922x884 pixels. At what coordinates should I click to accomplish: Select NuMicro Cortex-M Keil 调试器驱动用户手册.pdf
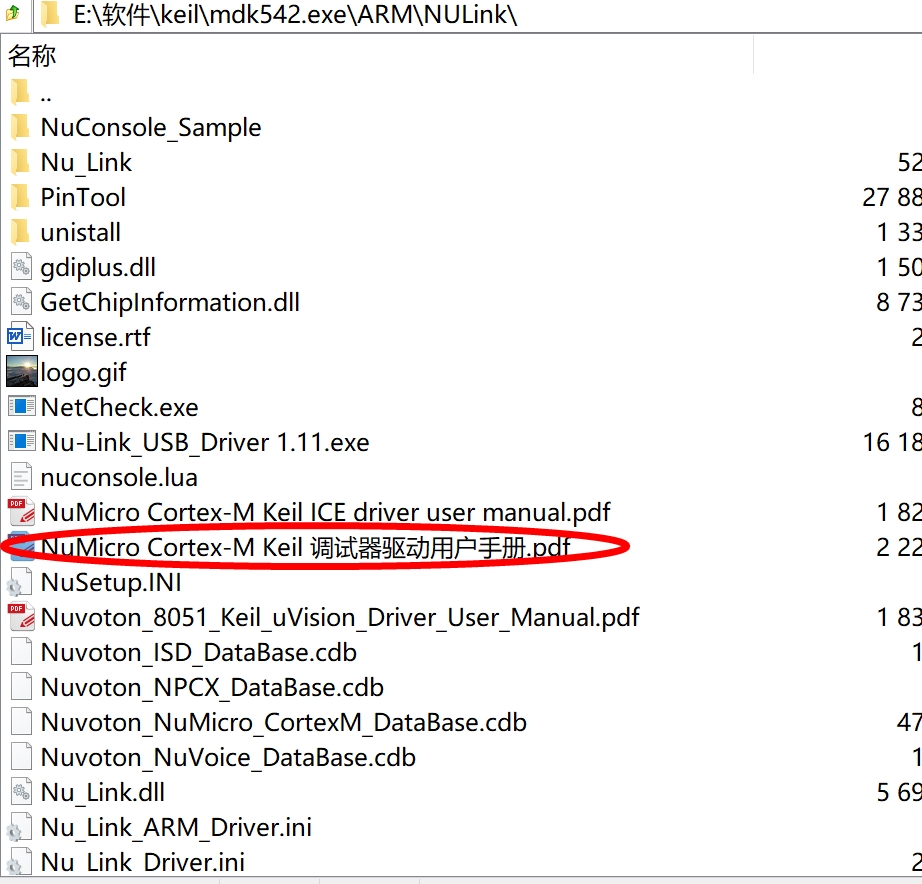tap(305, 548)
